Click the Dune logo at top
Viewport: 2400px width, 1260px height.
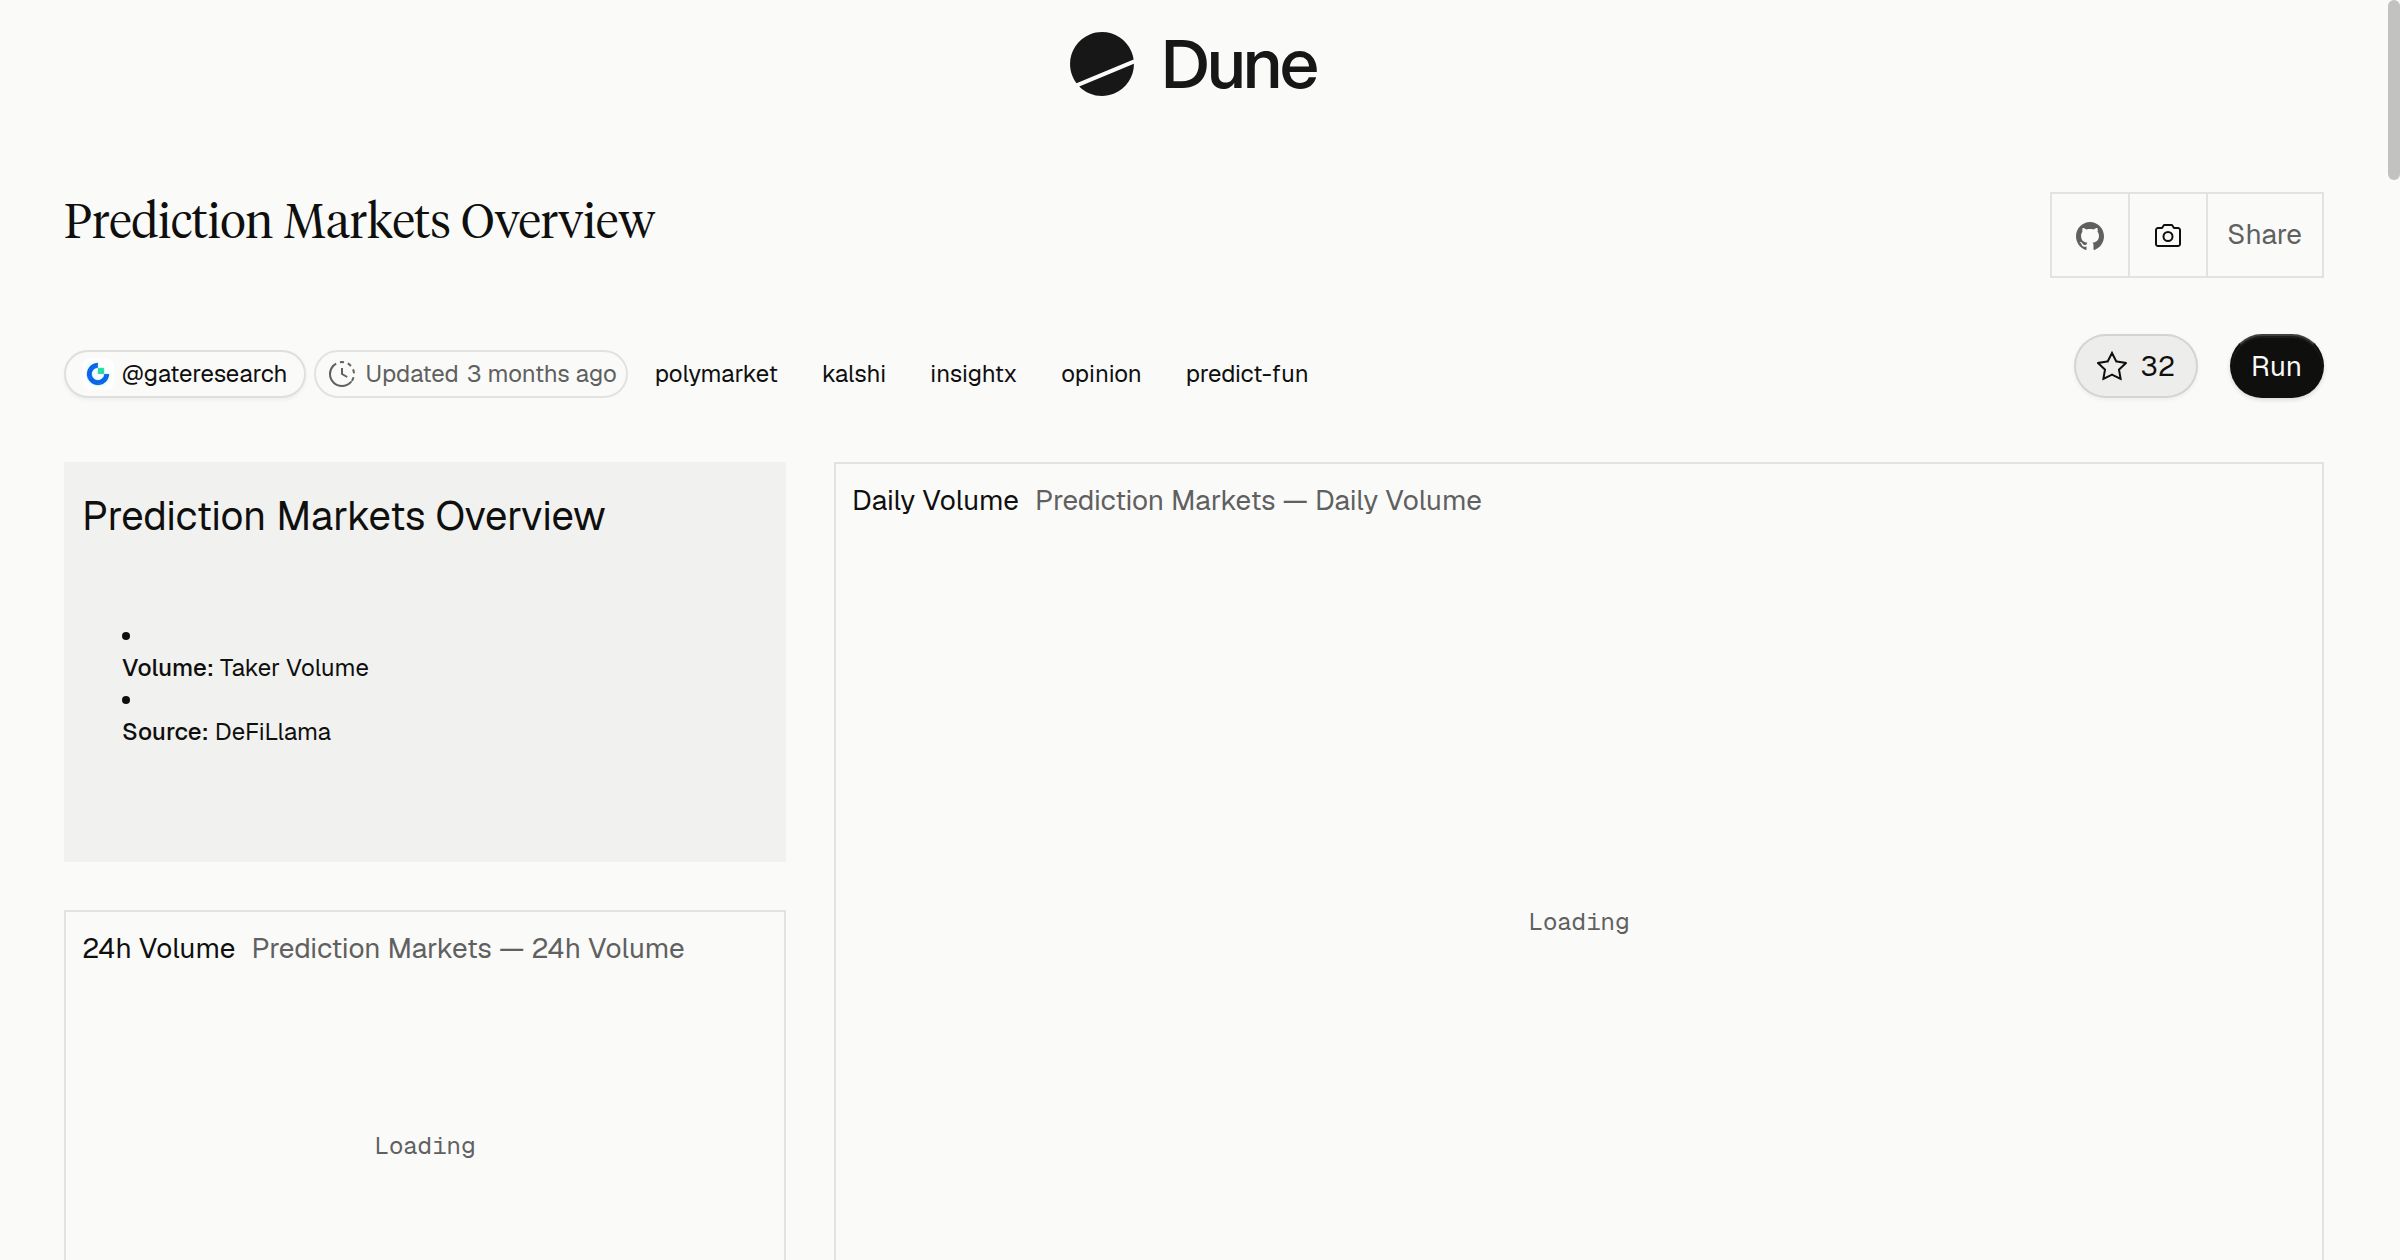[x=1193, y=65]
